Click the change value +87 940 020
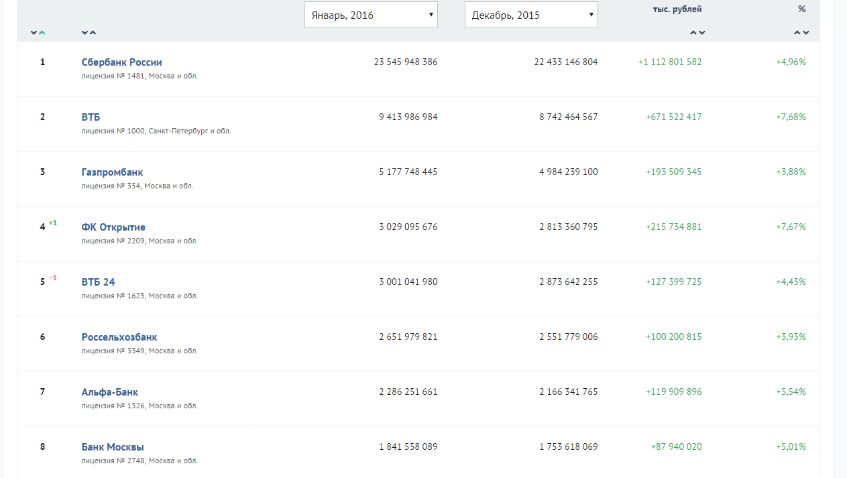847x478 pixels. [676, 447]
